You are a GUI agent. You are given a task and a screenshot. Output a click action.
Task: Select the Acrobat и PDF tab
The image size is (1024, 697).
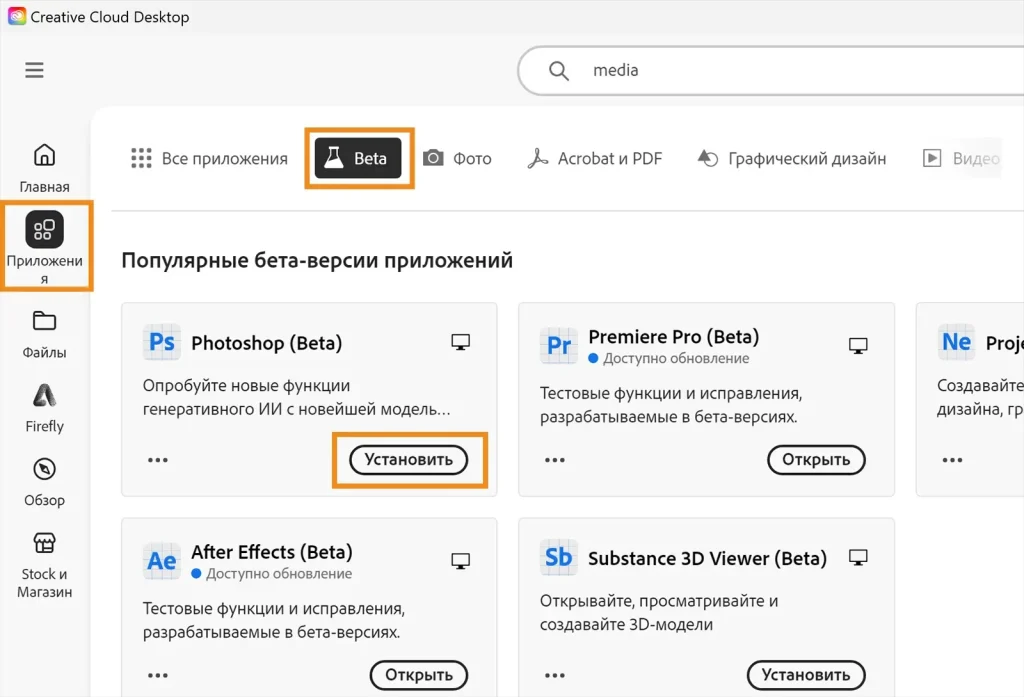click(595, 158)
